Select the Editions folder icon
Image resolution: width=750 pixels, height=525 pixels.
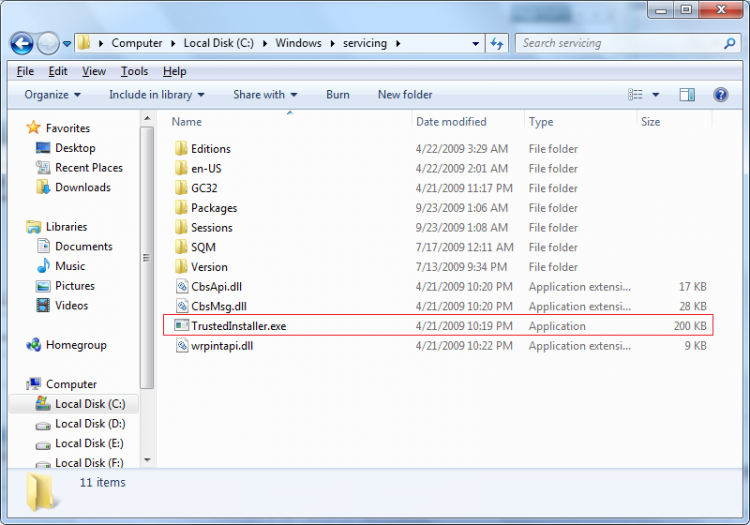pyautogui.click(x=181, y=148)
